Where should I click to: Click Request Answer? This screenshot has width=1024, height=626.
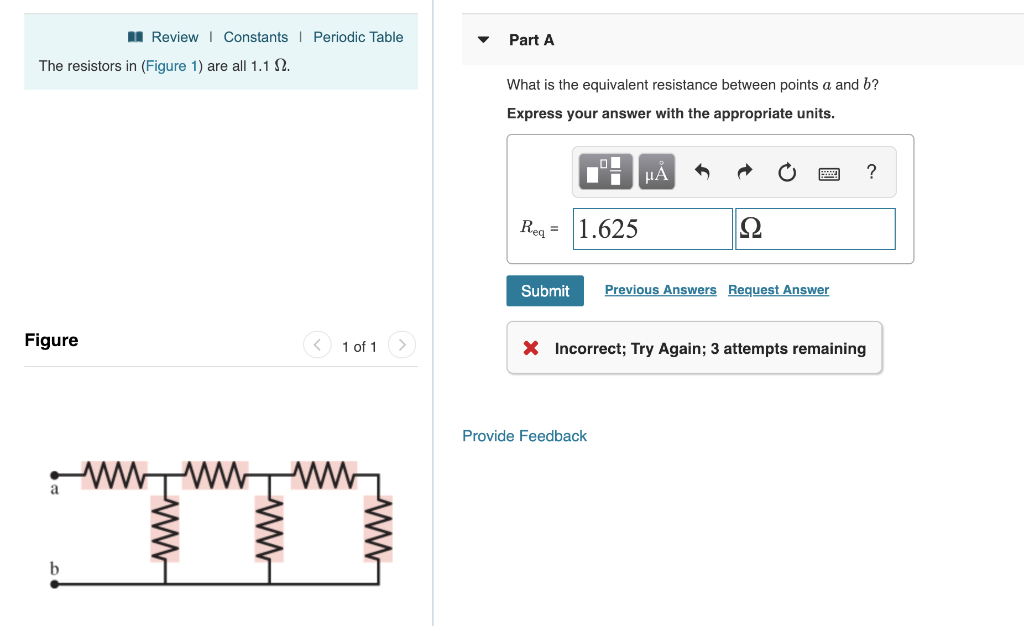778,289
